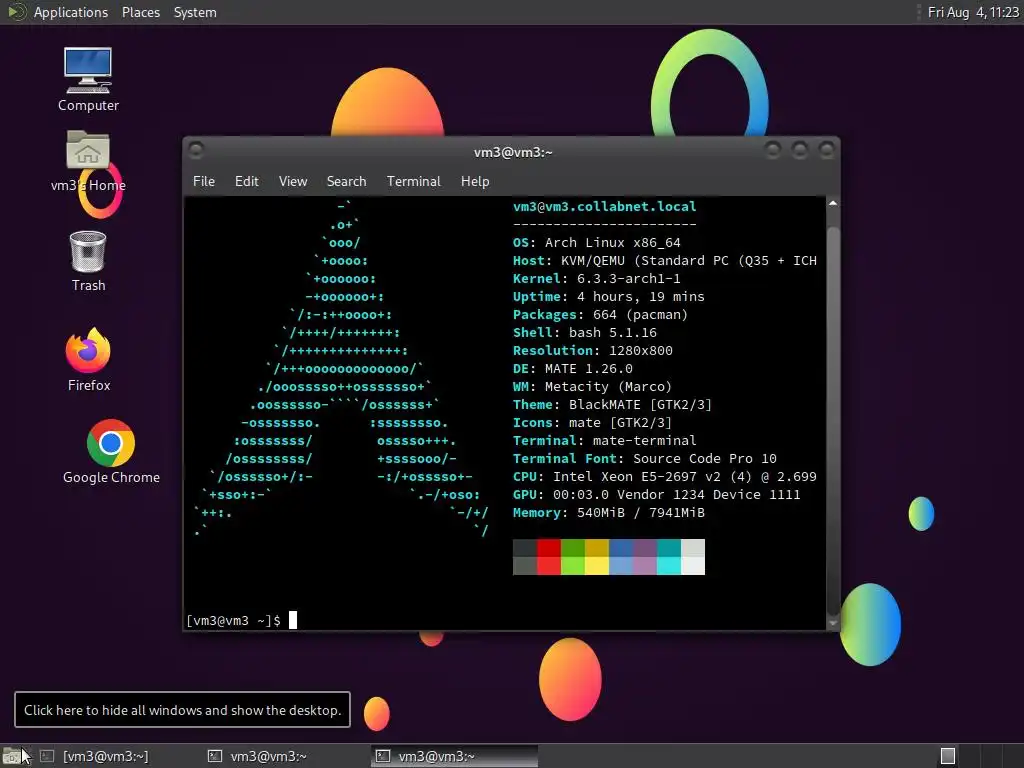Click the terminal prompt [vm3@vm3 ~]$
This screenshot has width=1024, height=768.
[x=233, y=620]
